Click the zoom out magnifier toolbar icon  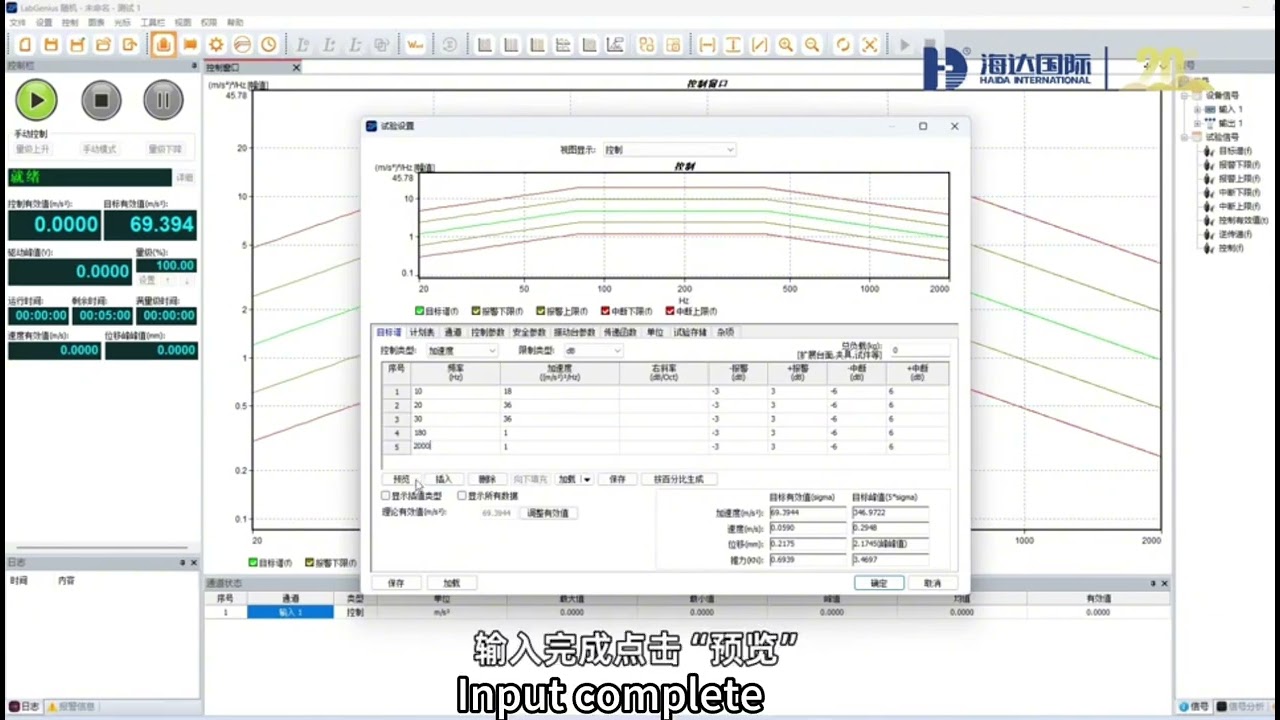click(x=812, y=45)
